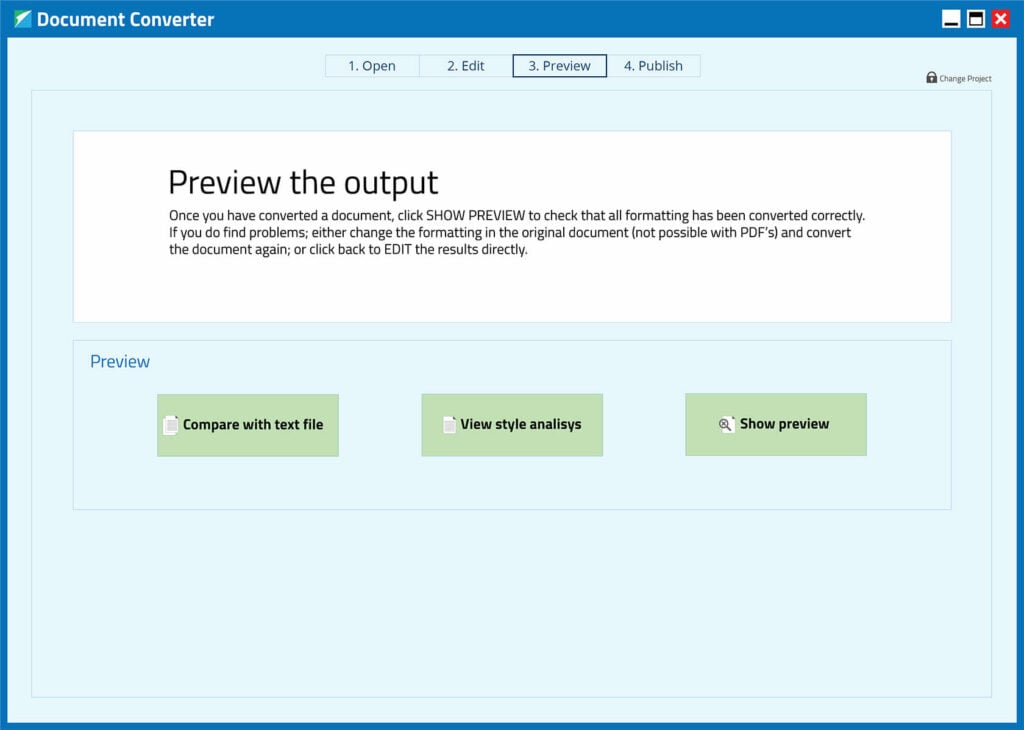1024x730 pixels.
Task: Click the Compare with text file button
Action: [x=247, y=424]
